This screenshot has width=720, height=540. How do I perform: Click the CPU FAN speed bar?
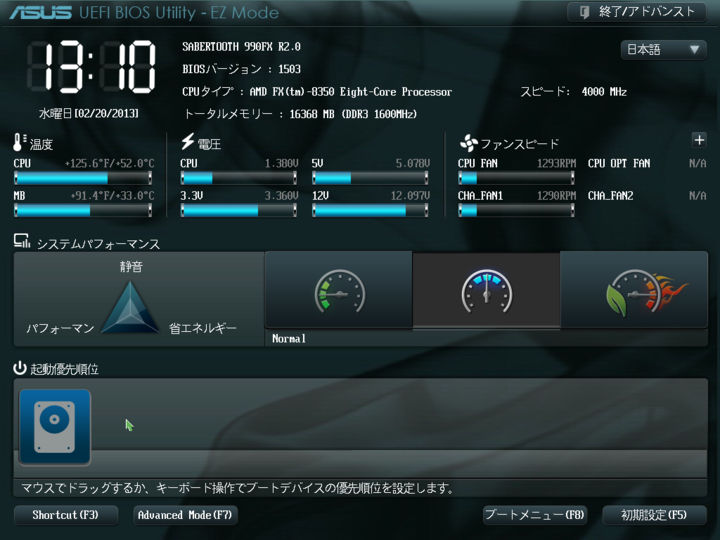516,178
